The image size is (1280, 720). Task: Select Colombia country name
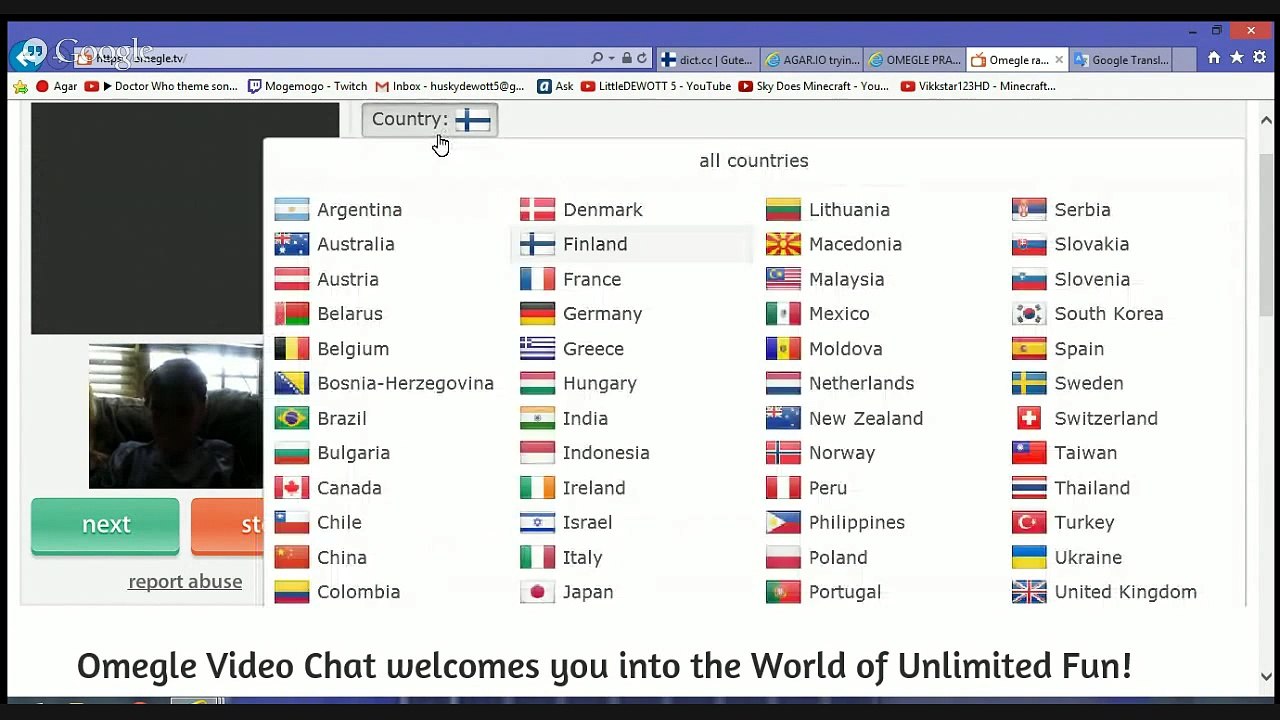[x=358, y=592]
